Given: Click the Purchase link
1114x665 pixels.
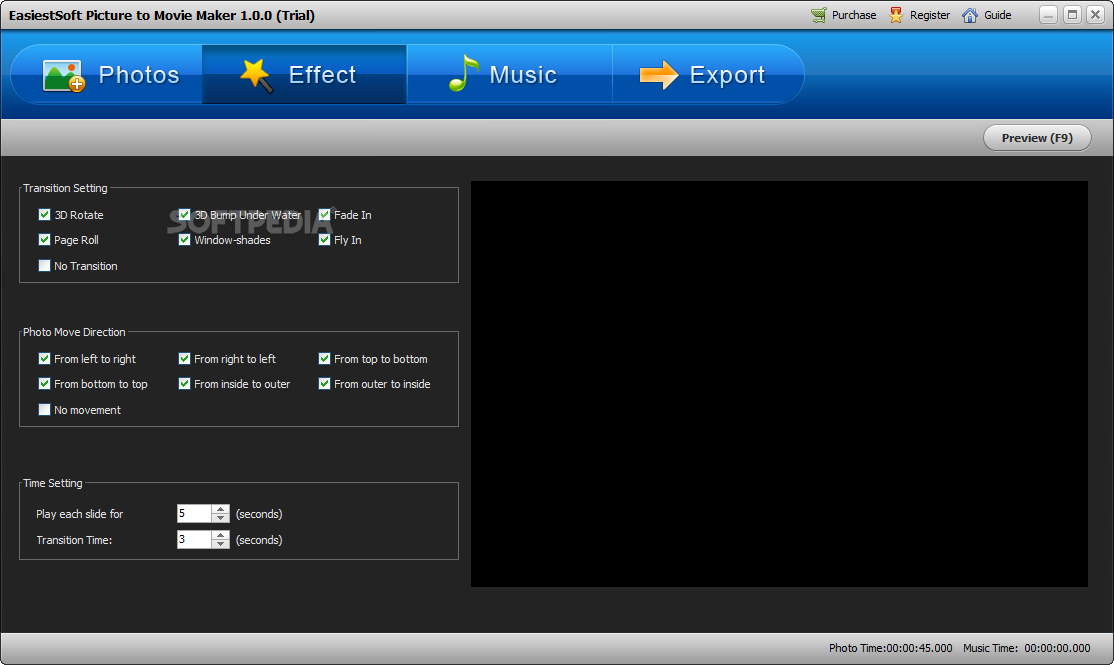Looking at the screenshot, I should click(x=844, y=15).
